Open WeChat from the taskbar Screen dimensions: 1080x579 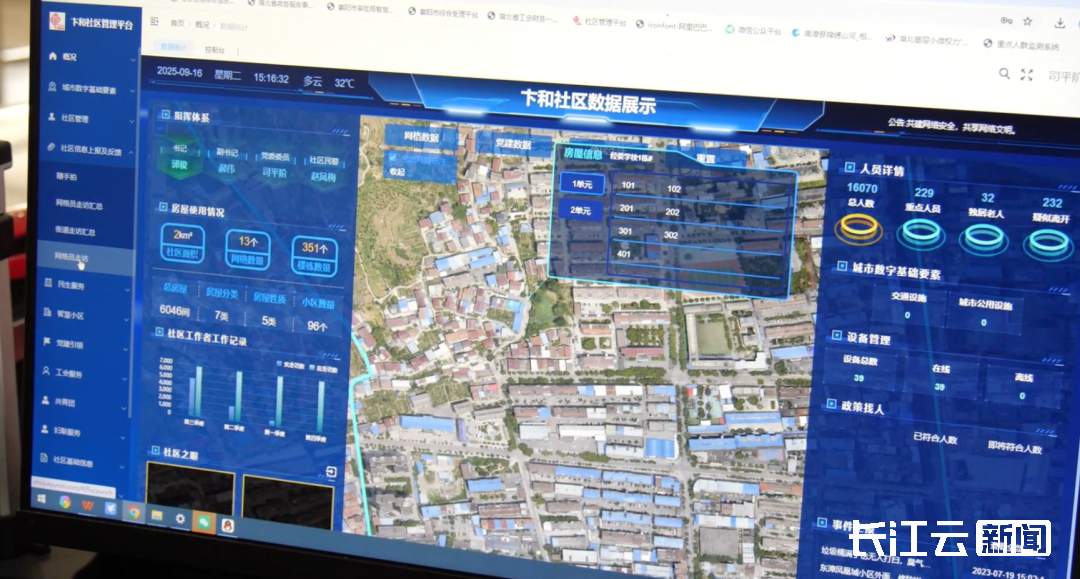coord(204,519)
